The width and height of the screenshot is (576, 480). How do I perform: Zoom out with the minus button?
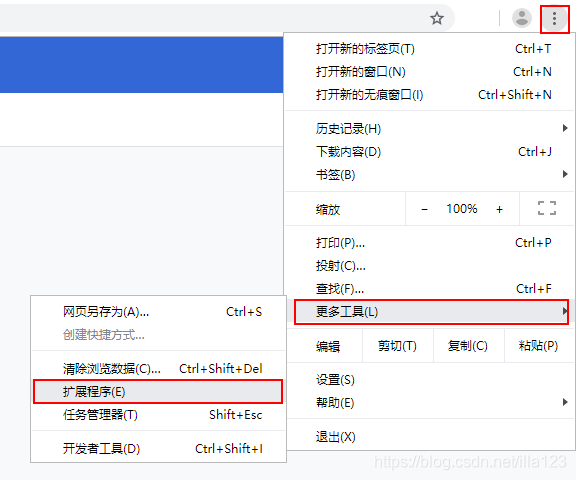[x=424, y=209]
